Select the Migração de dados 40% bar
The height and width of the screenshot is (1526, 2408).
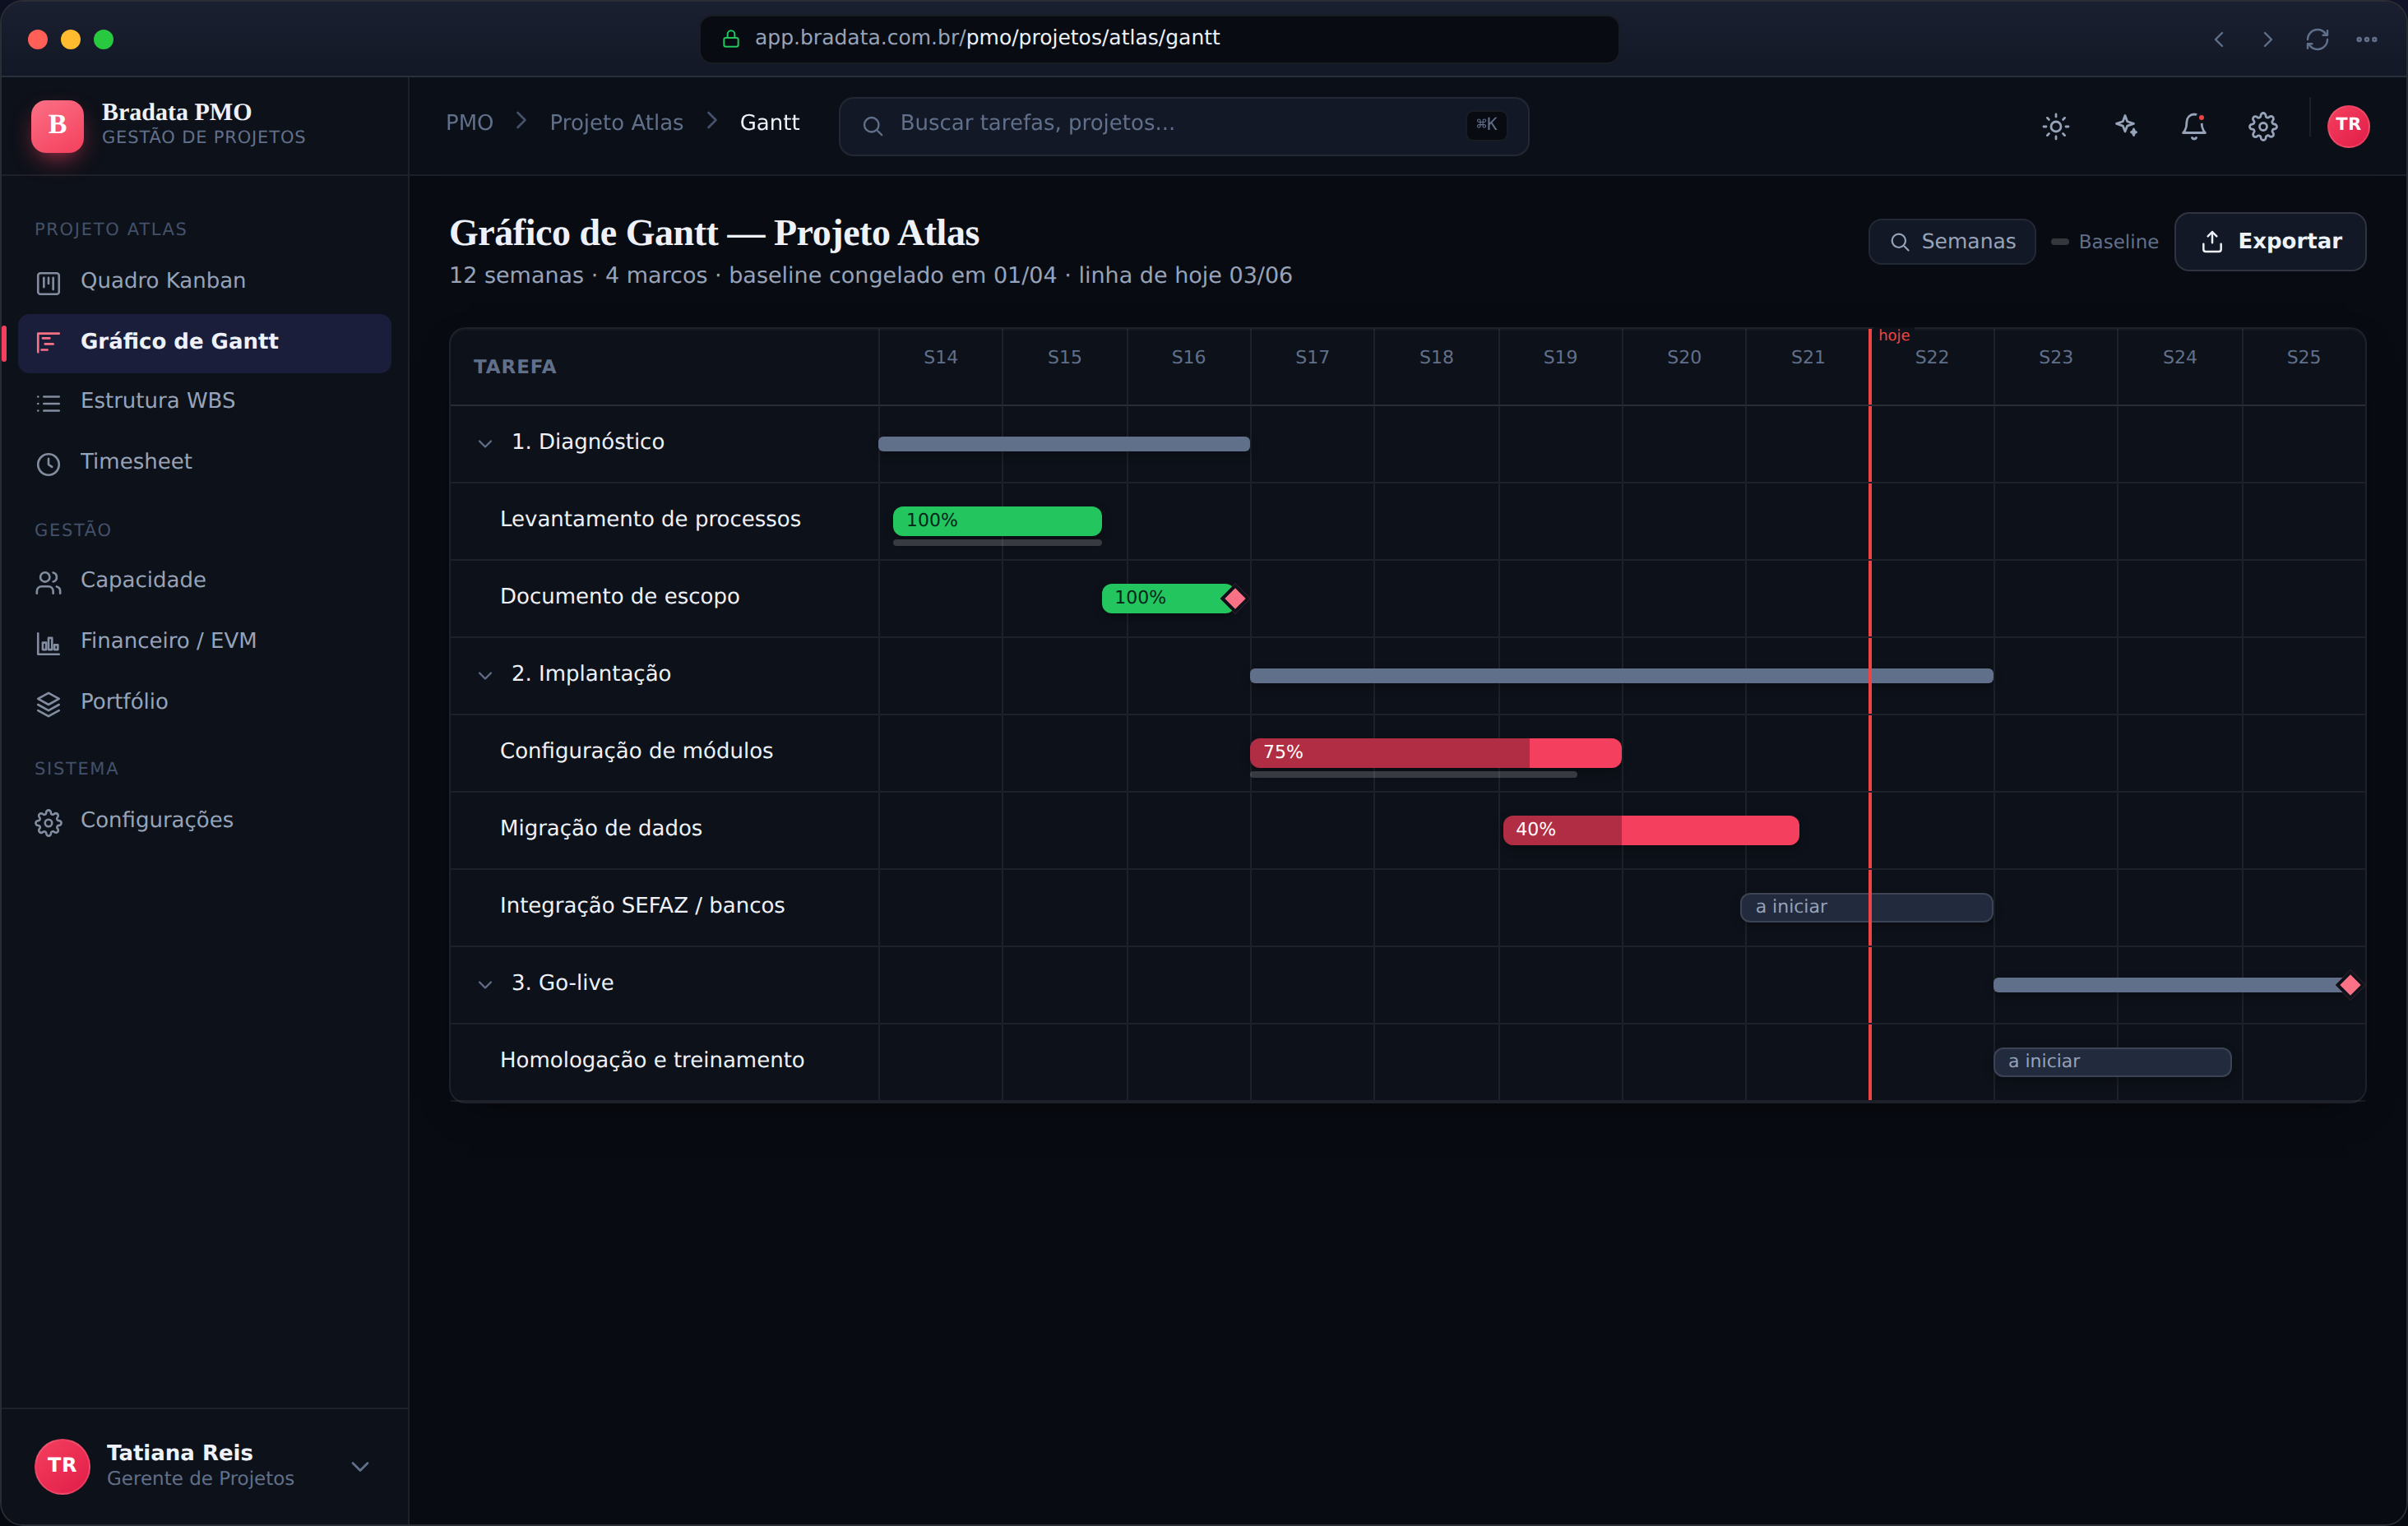click(1650, 830)
